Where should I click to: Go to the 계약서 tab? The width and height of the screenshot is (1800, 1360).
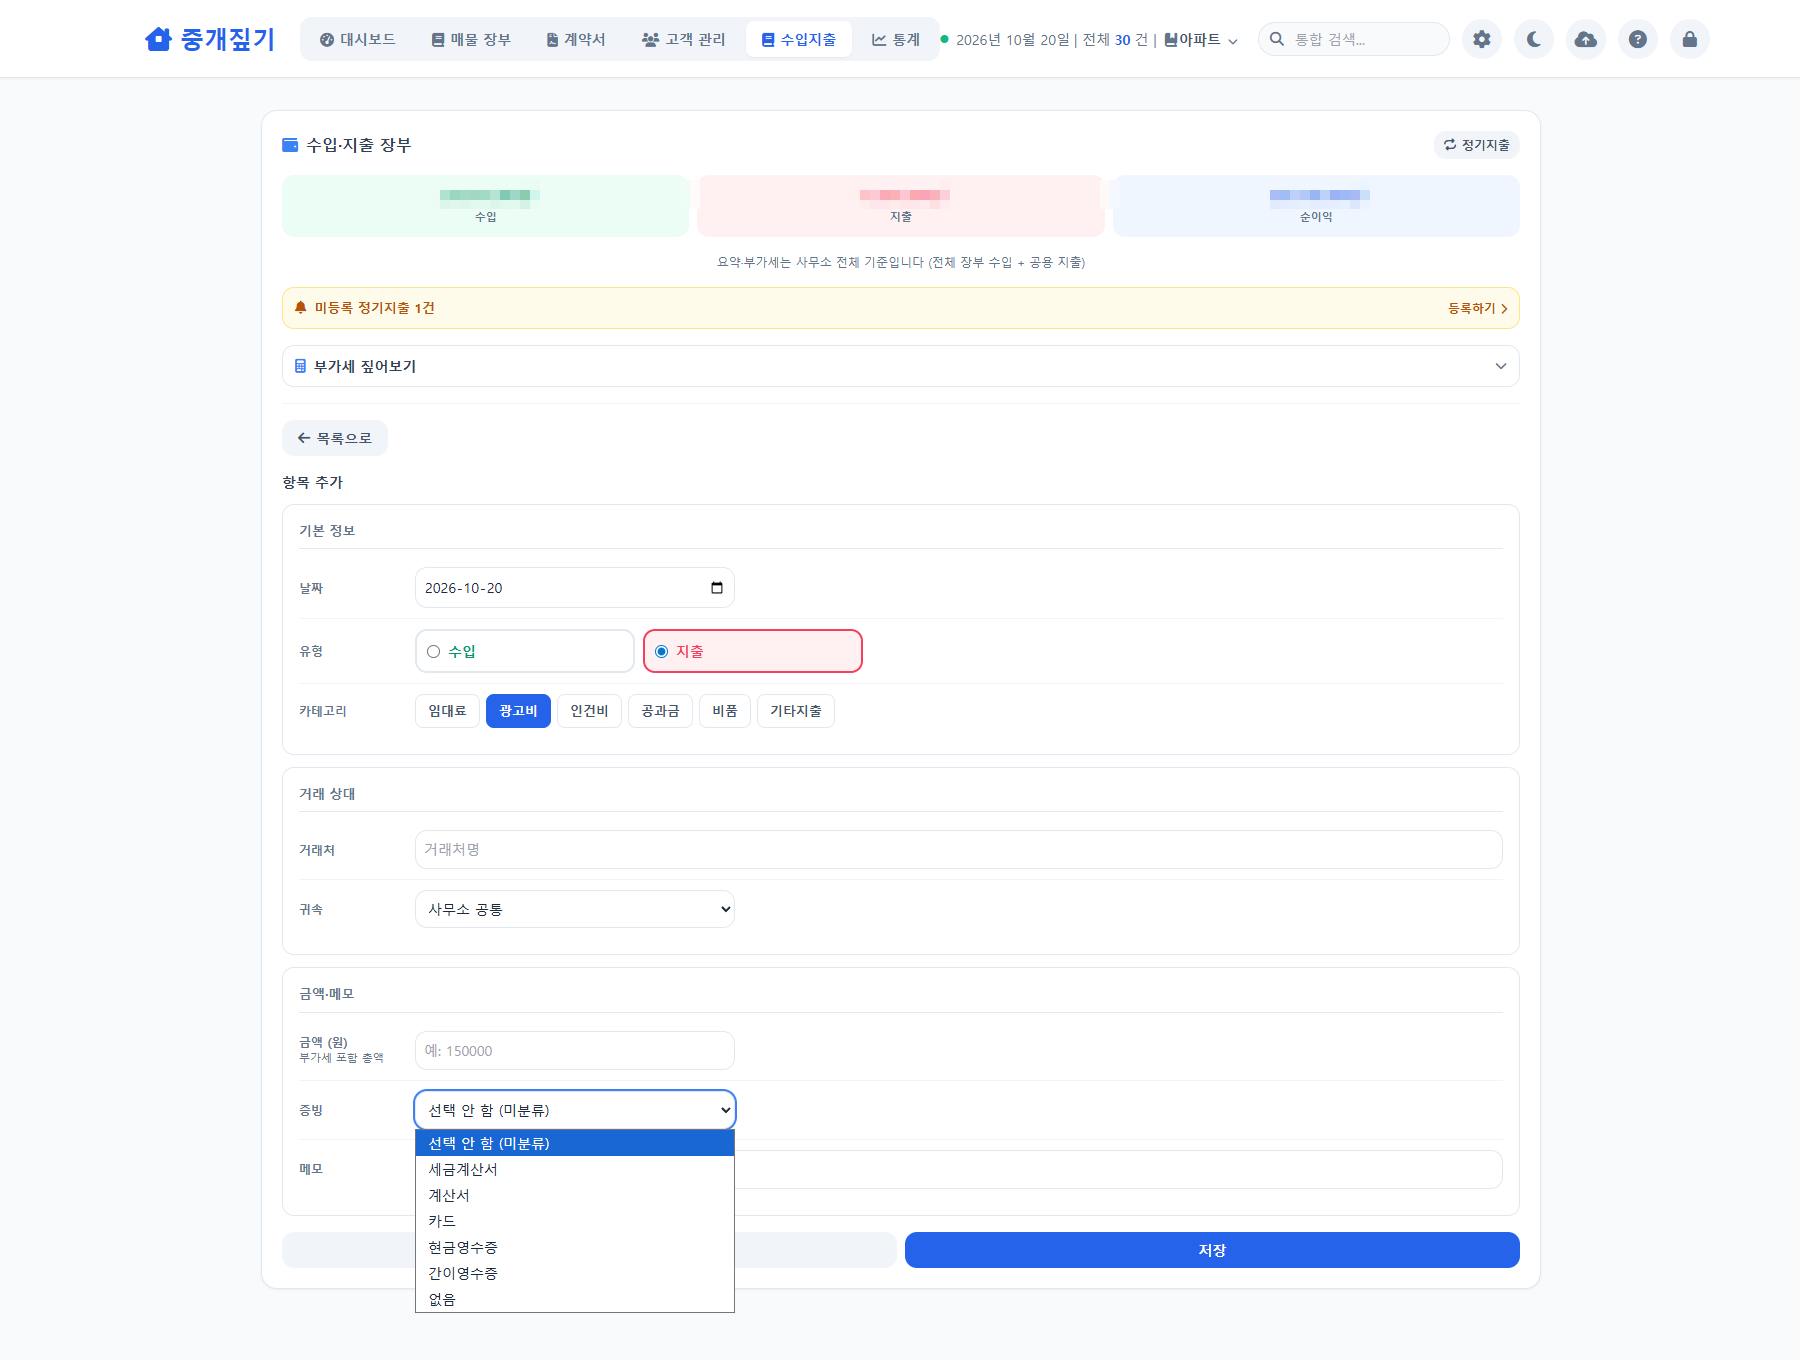(576, 39)
